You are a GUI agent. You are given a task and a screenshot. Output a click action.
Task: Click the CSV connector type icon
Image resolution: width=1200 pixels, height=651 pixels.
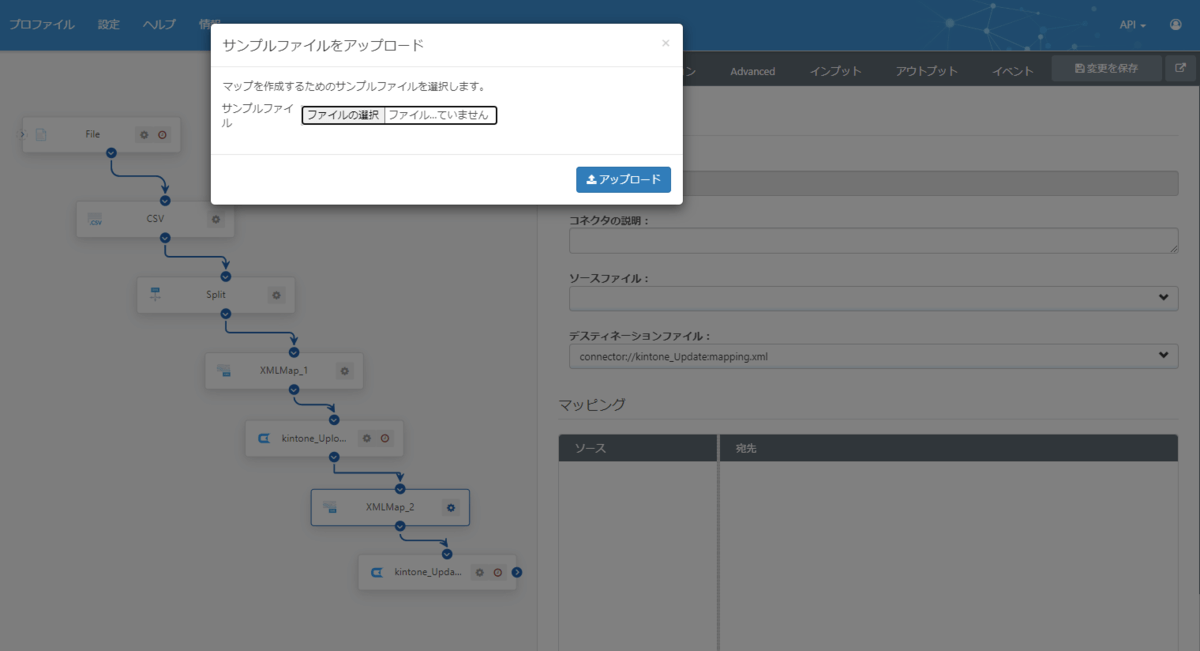point(95,219)
